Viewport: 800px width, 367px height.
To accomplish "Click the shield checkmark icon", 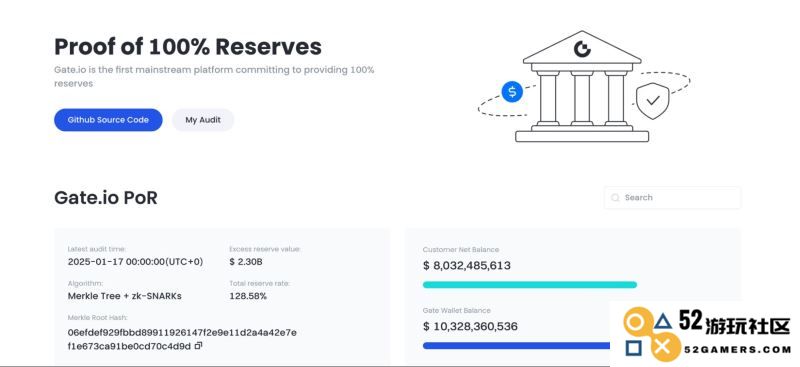I will pyautogui.click(x=653, y=101).
